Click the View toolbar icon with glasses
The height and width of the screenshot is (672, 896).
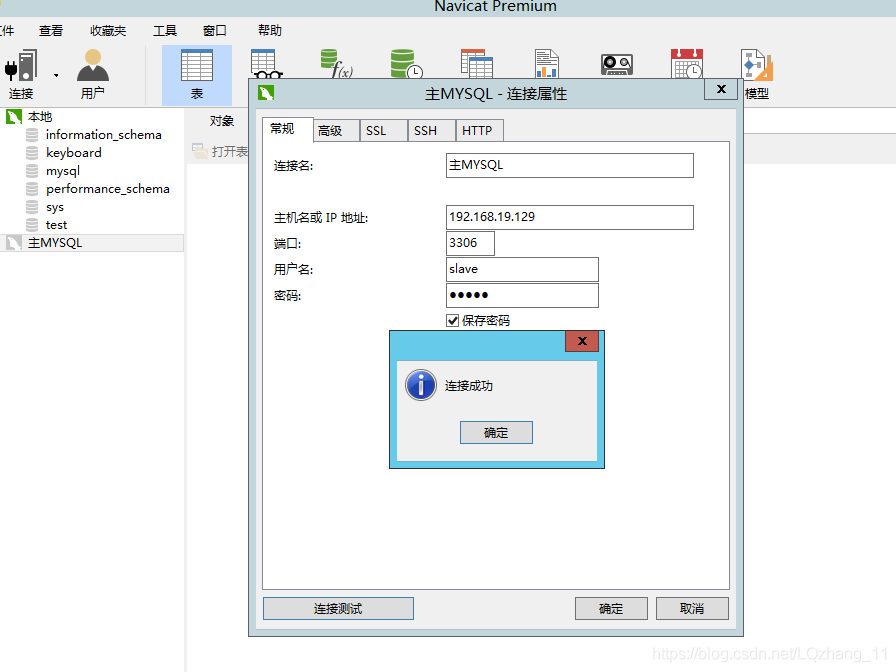266,64
